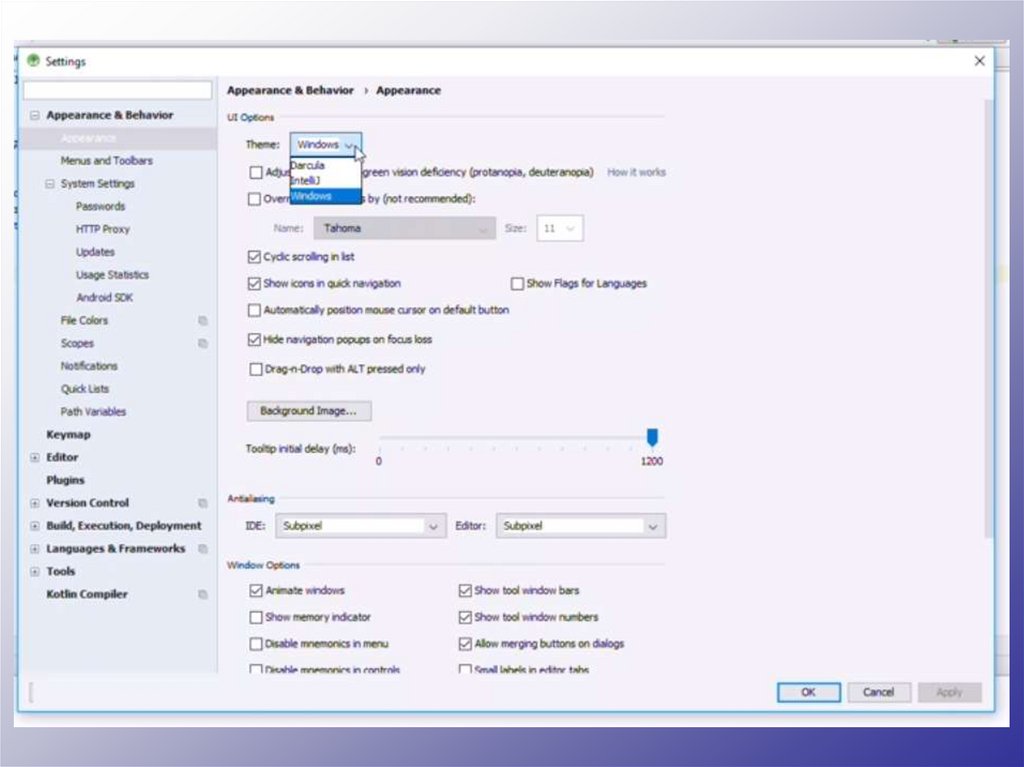The width and height of the screenshot is (1024, 767).
Task: Click the Theme combo box
Action: (325, 144)
